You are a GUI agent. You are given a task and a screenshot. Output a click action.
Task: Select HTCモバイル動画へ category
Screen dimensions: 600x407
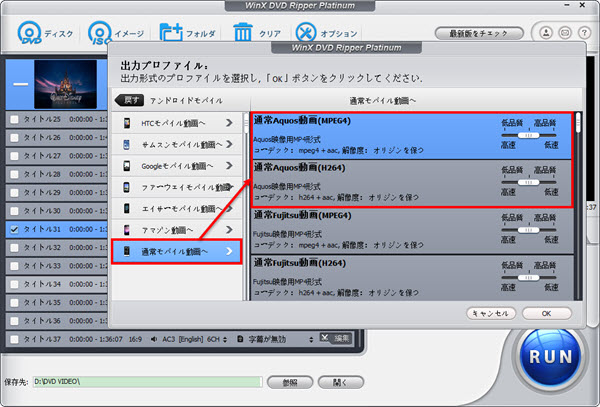pyautogui.click(x=177, y=123)
